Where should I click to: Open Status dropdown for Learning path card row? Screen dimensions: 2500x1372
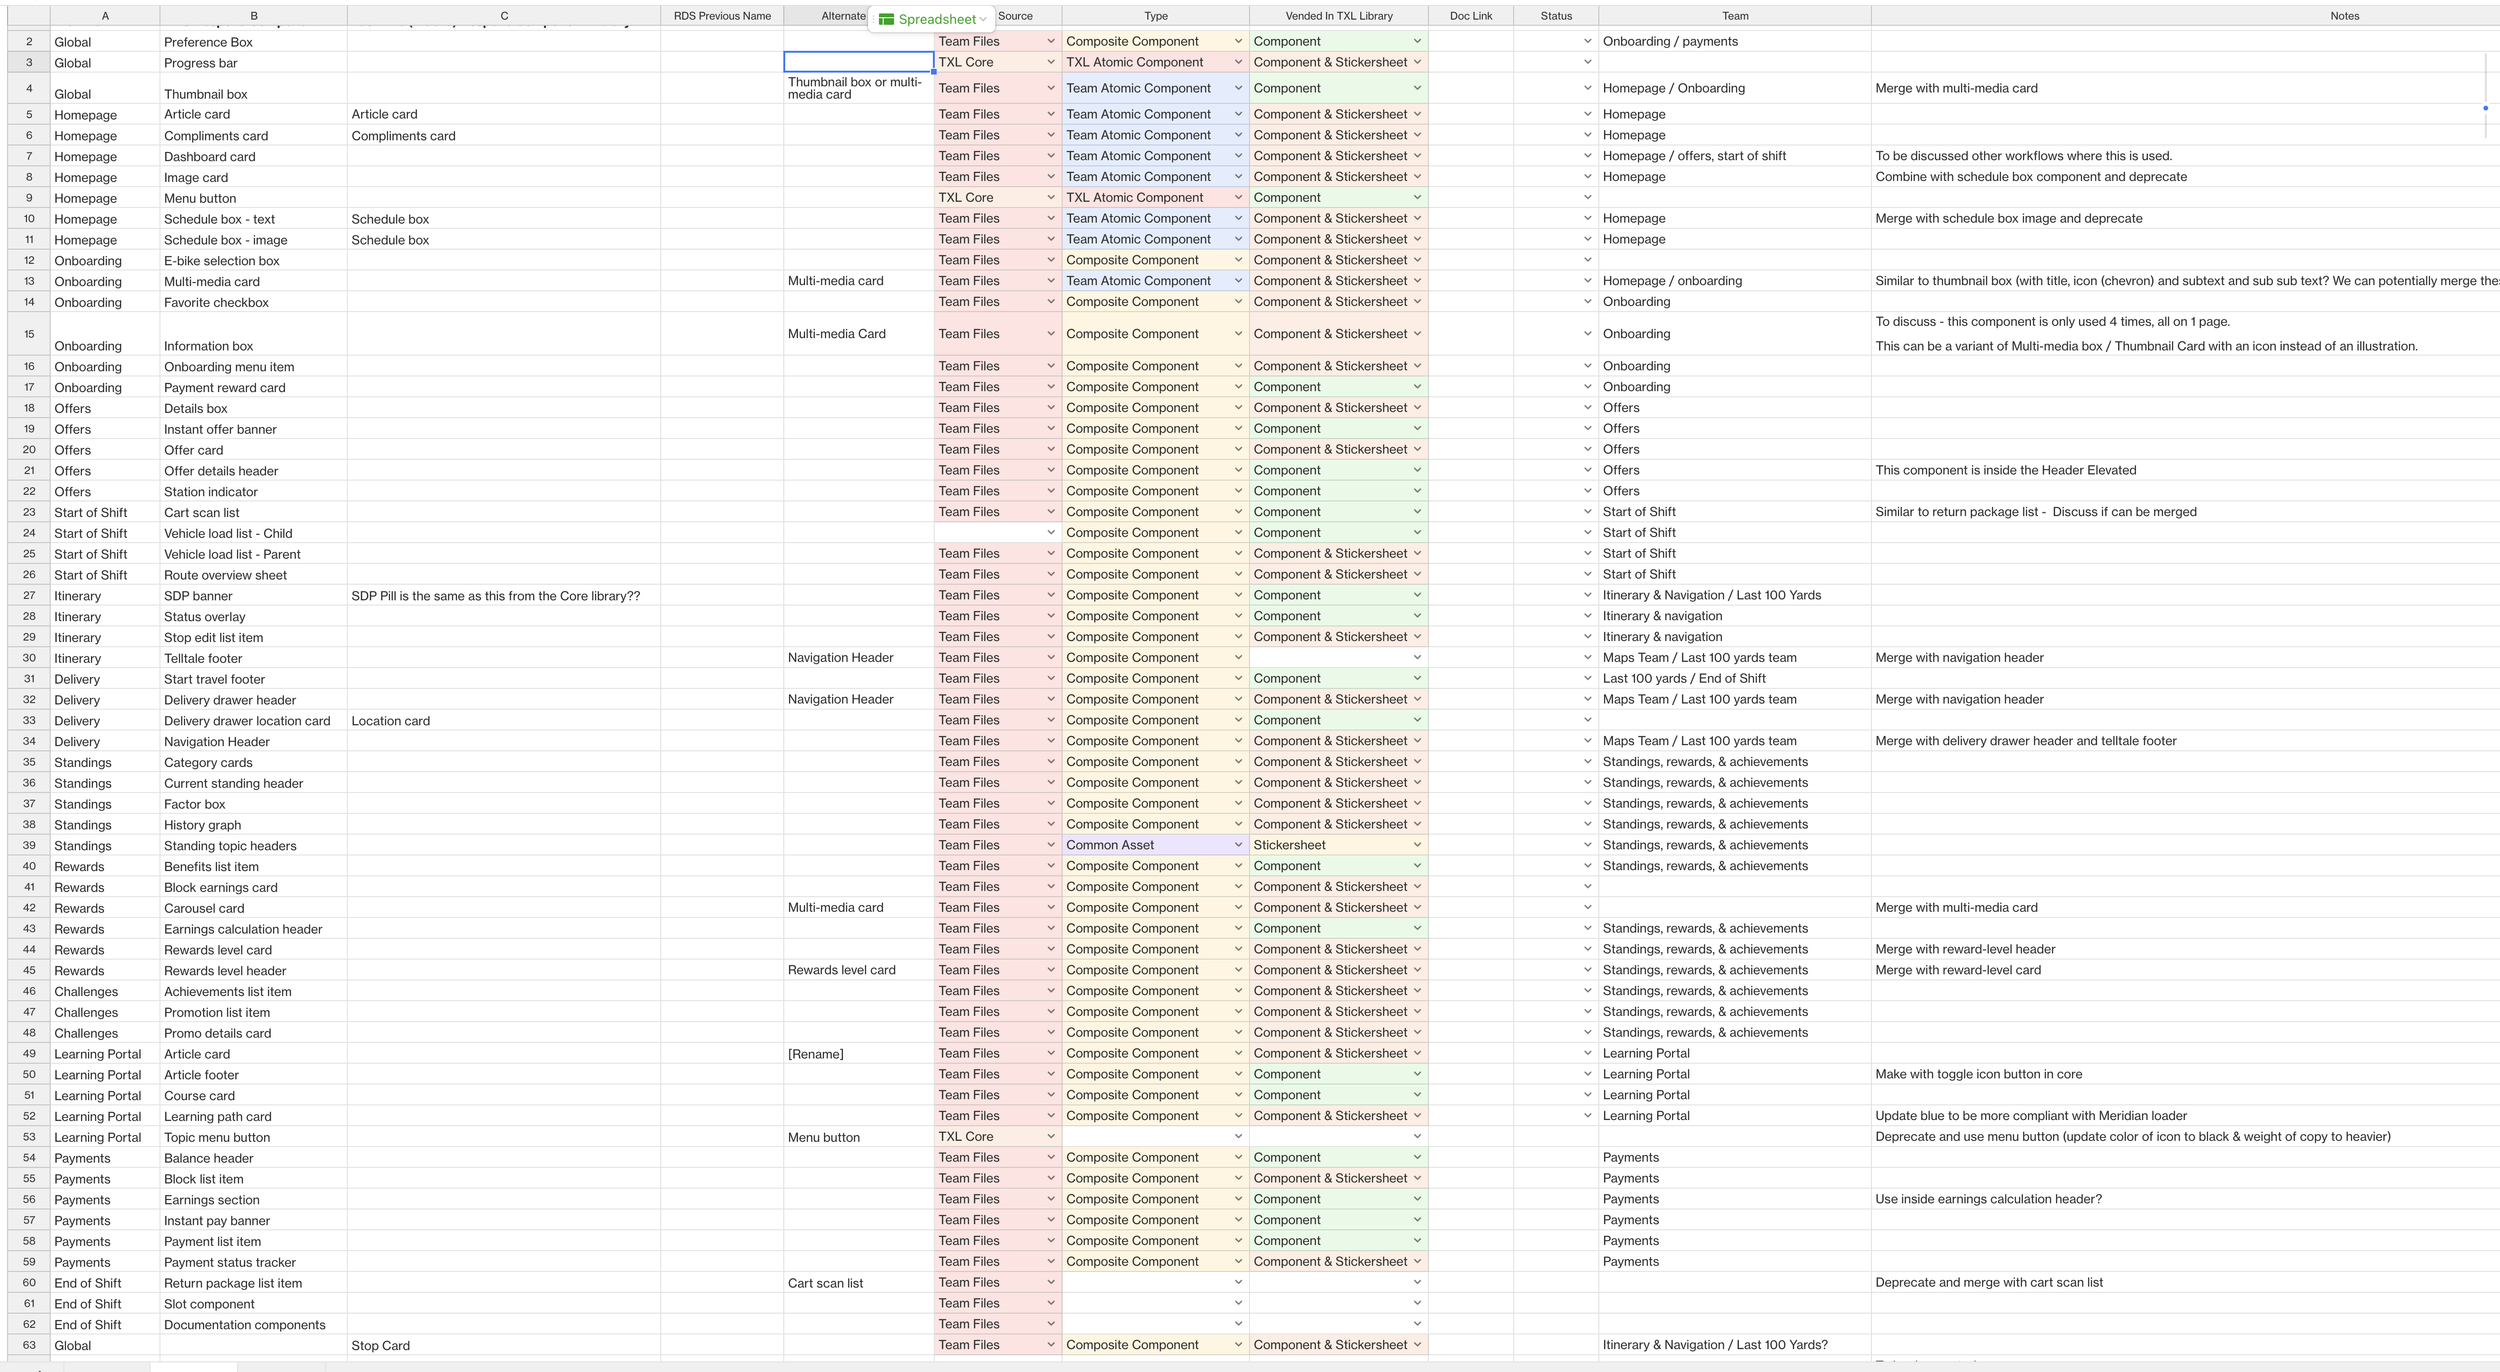(x=1587, y=1115)
